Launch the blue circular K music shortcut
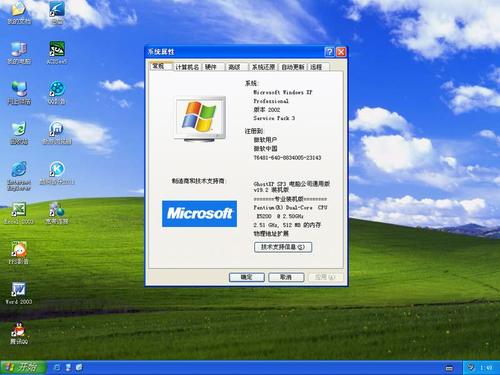Screen dimensions: 500x375 click(x=57, y=173)
